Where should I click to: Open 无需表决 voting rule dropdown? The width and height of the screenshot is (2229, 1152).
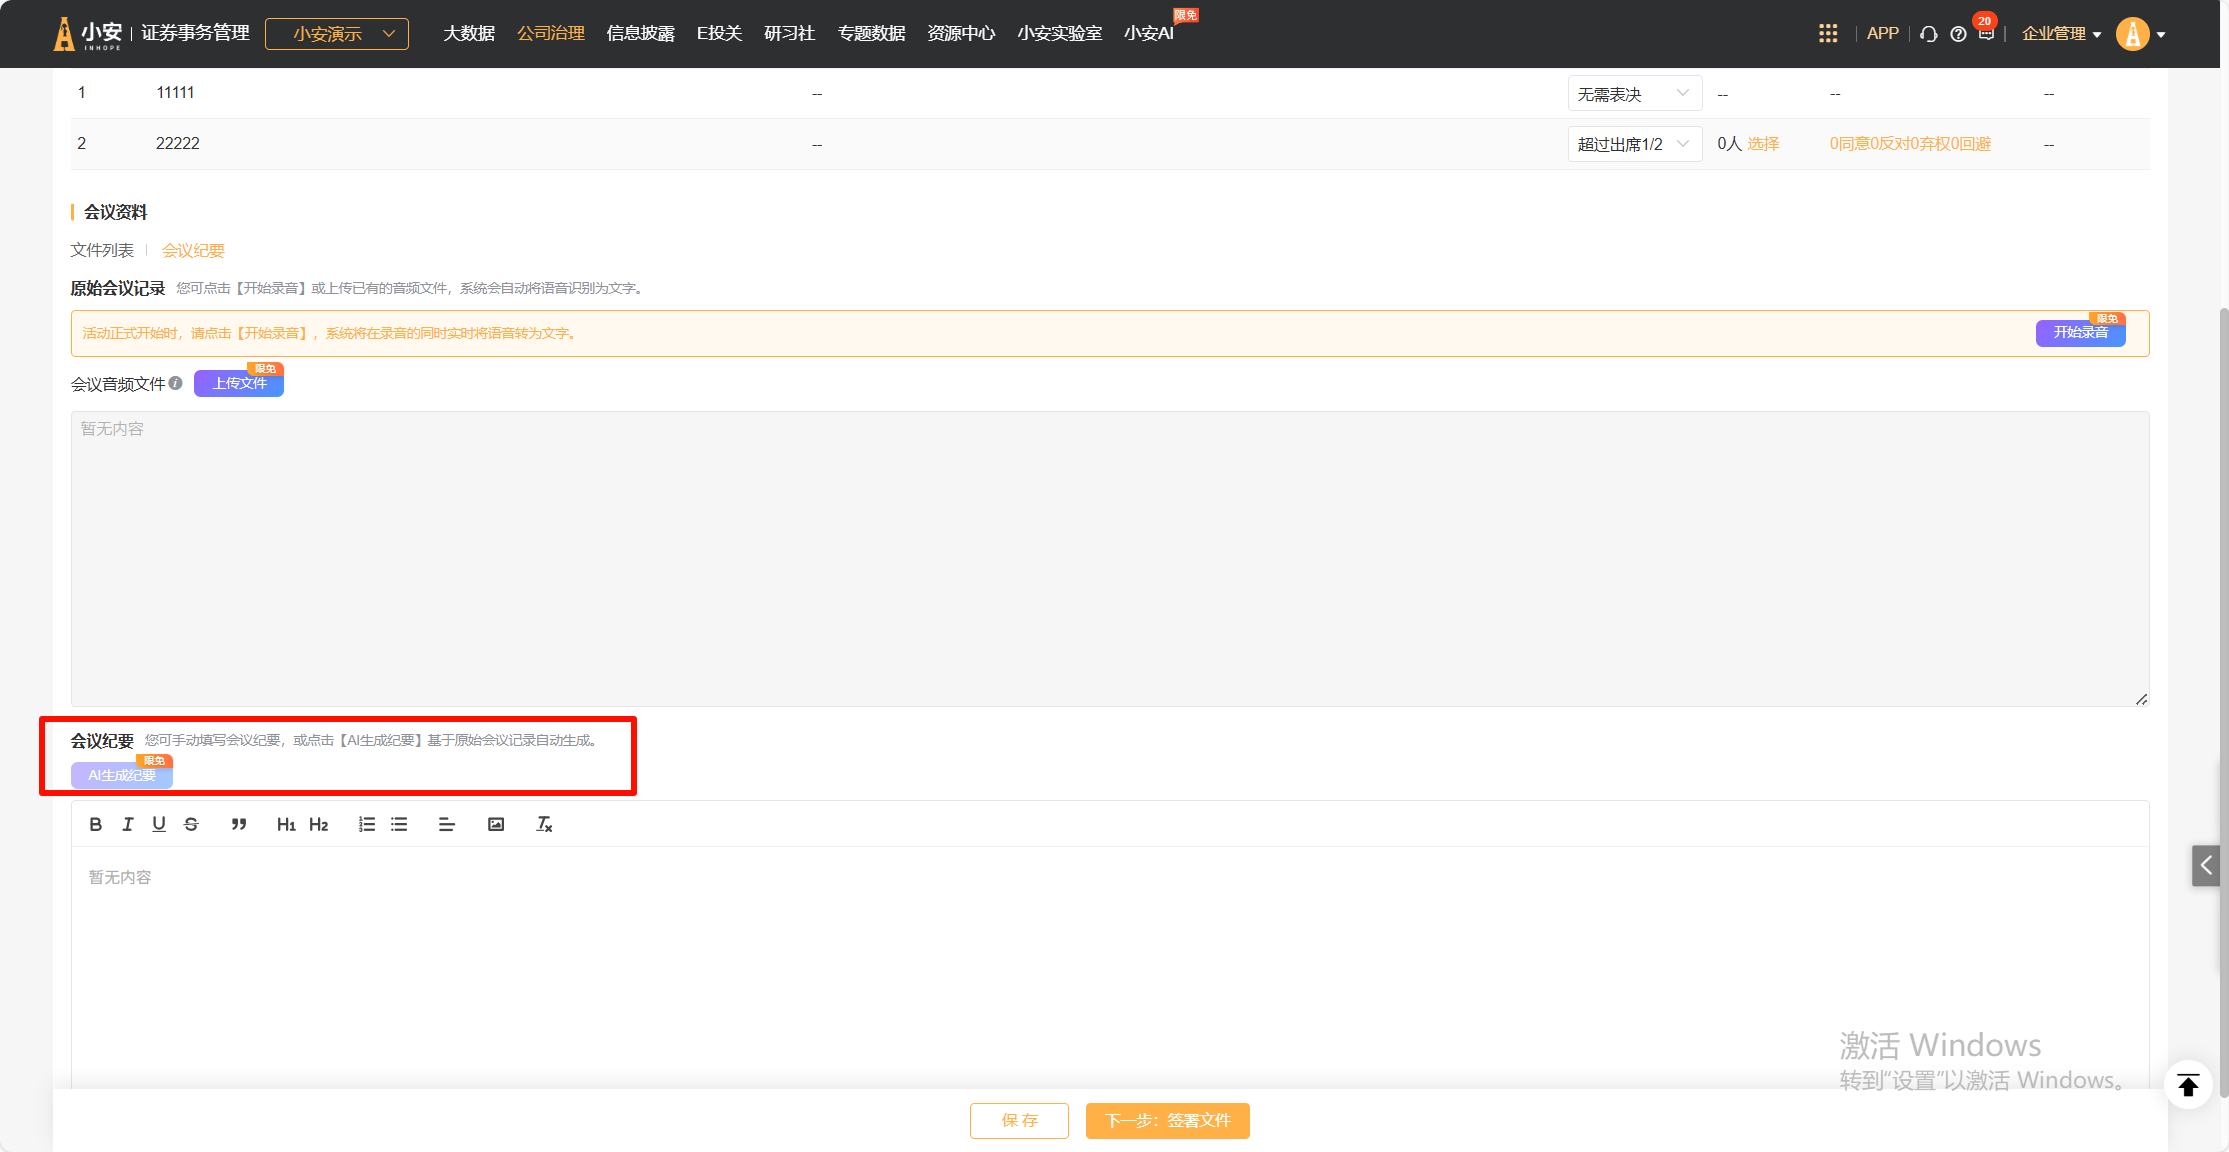coord(1633,94)
